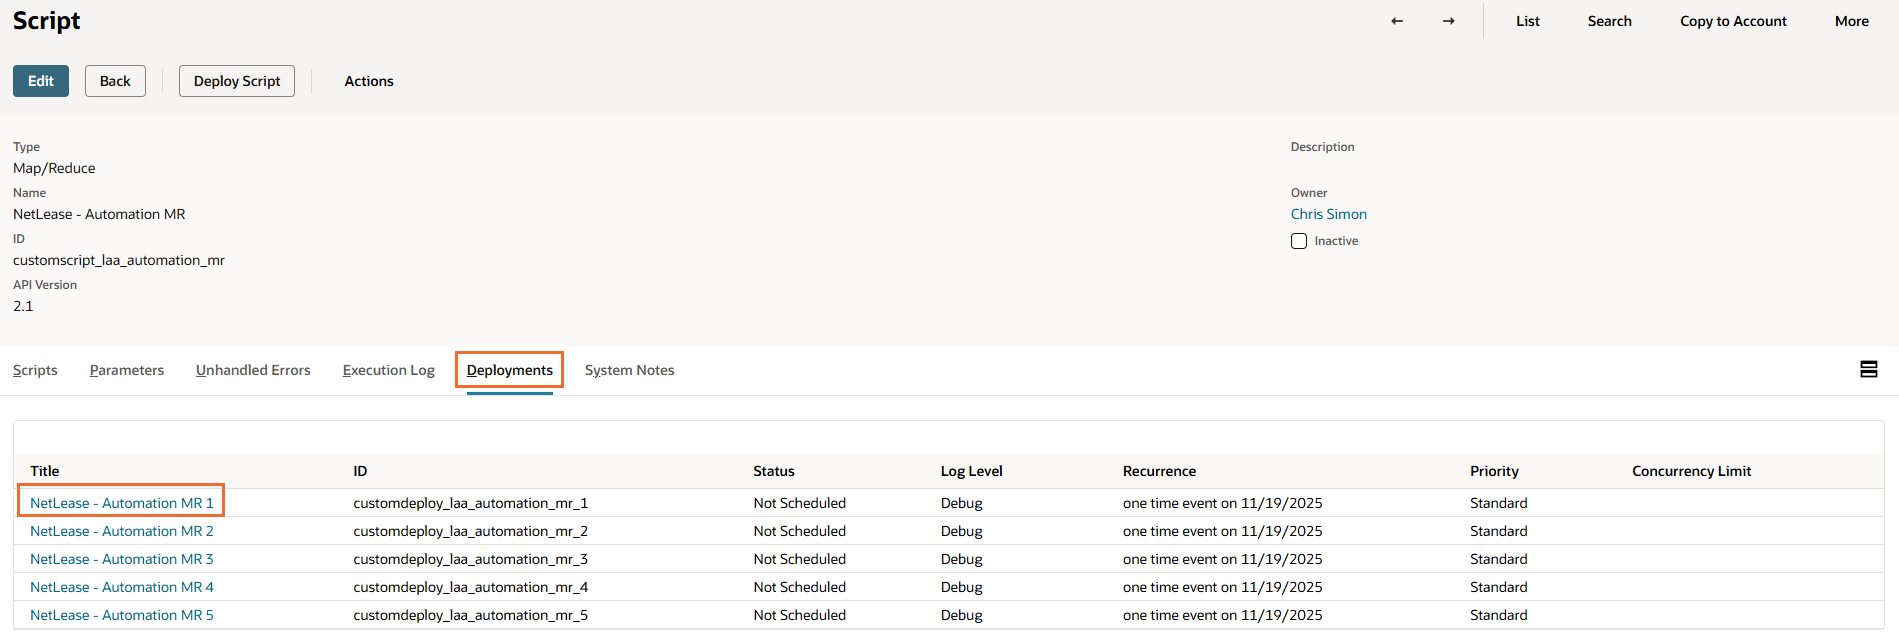View the System Notes tab
This screenshot has height=643, width=1899.
629,370
